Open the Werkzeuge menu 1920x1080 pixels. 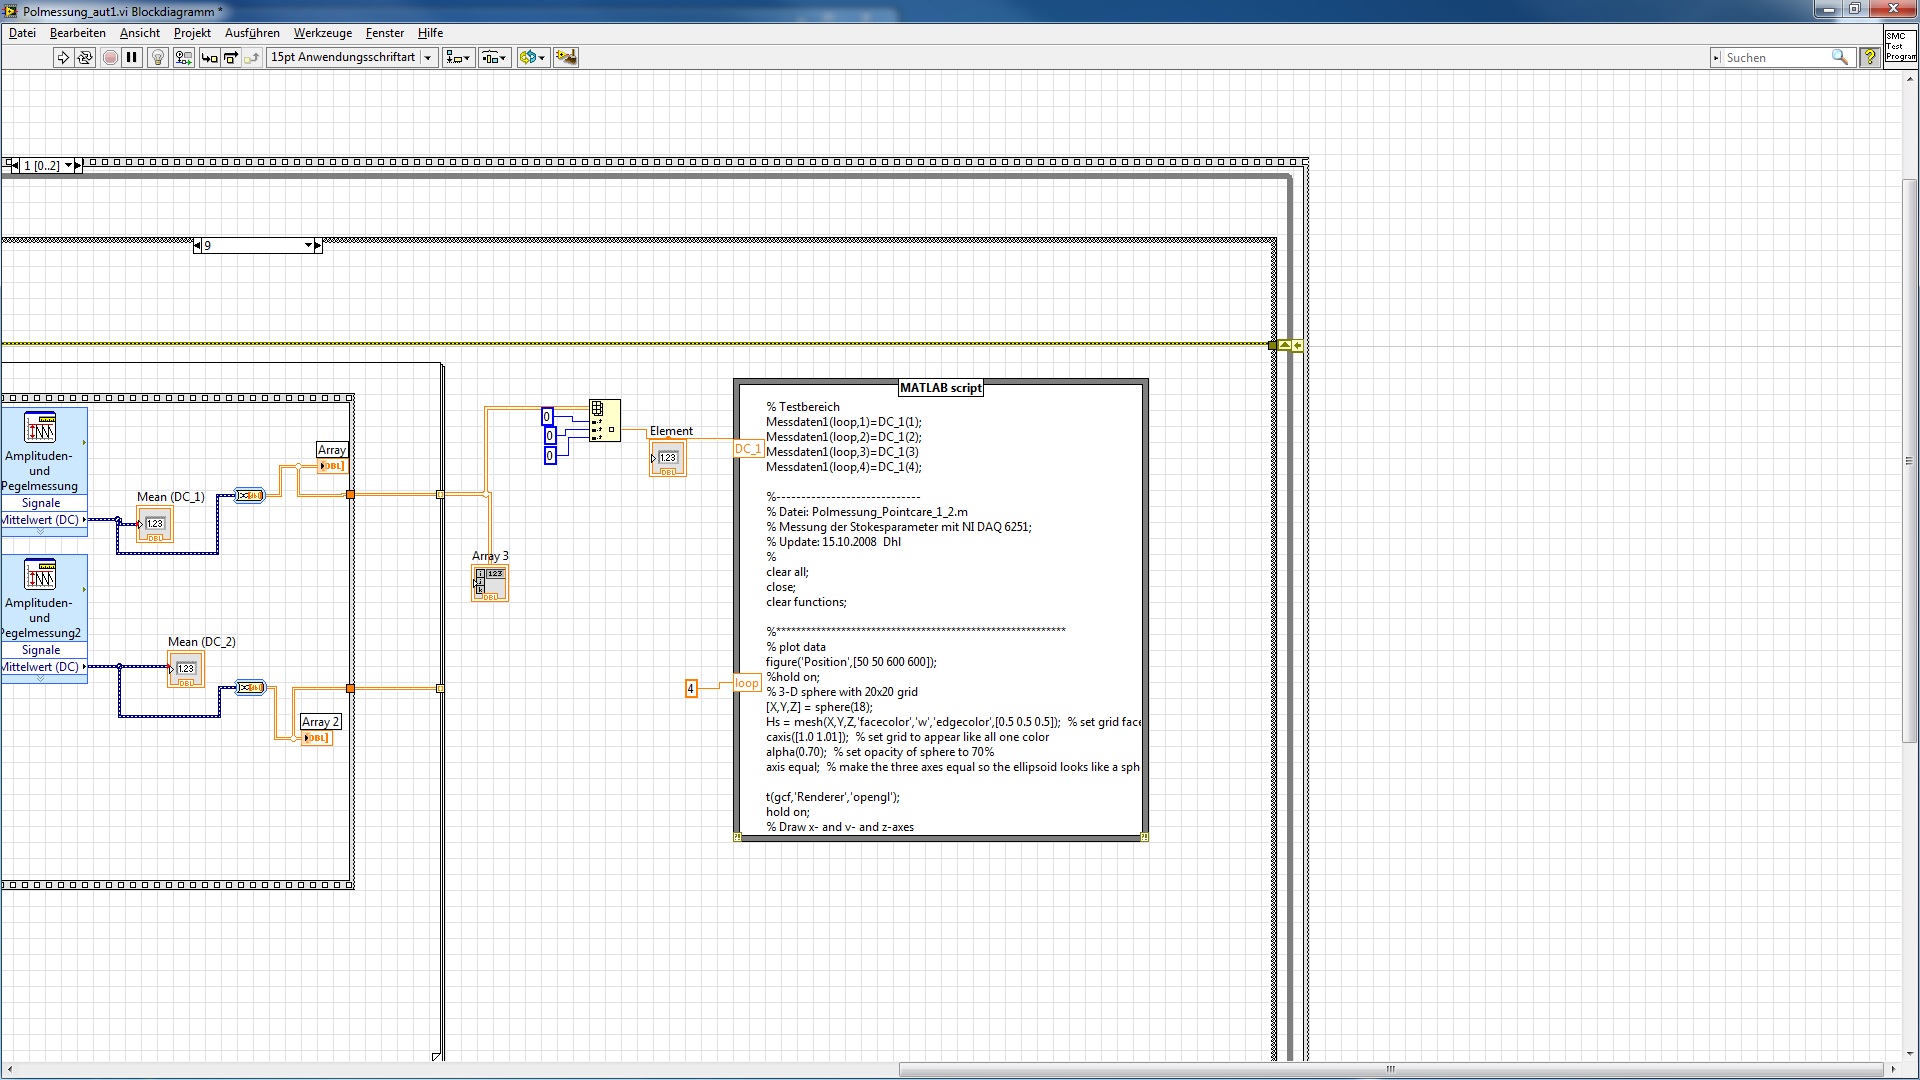(322, 33)
